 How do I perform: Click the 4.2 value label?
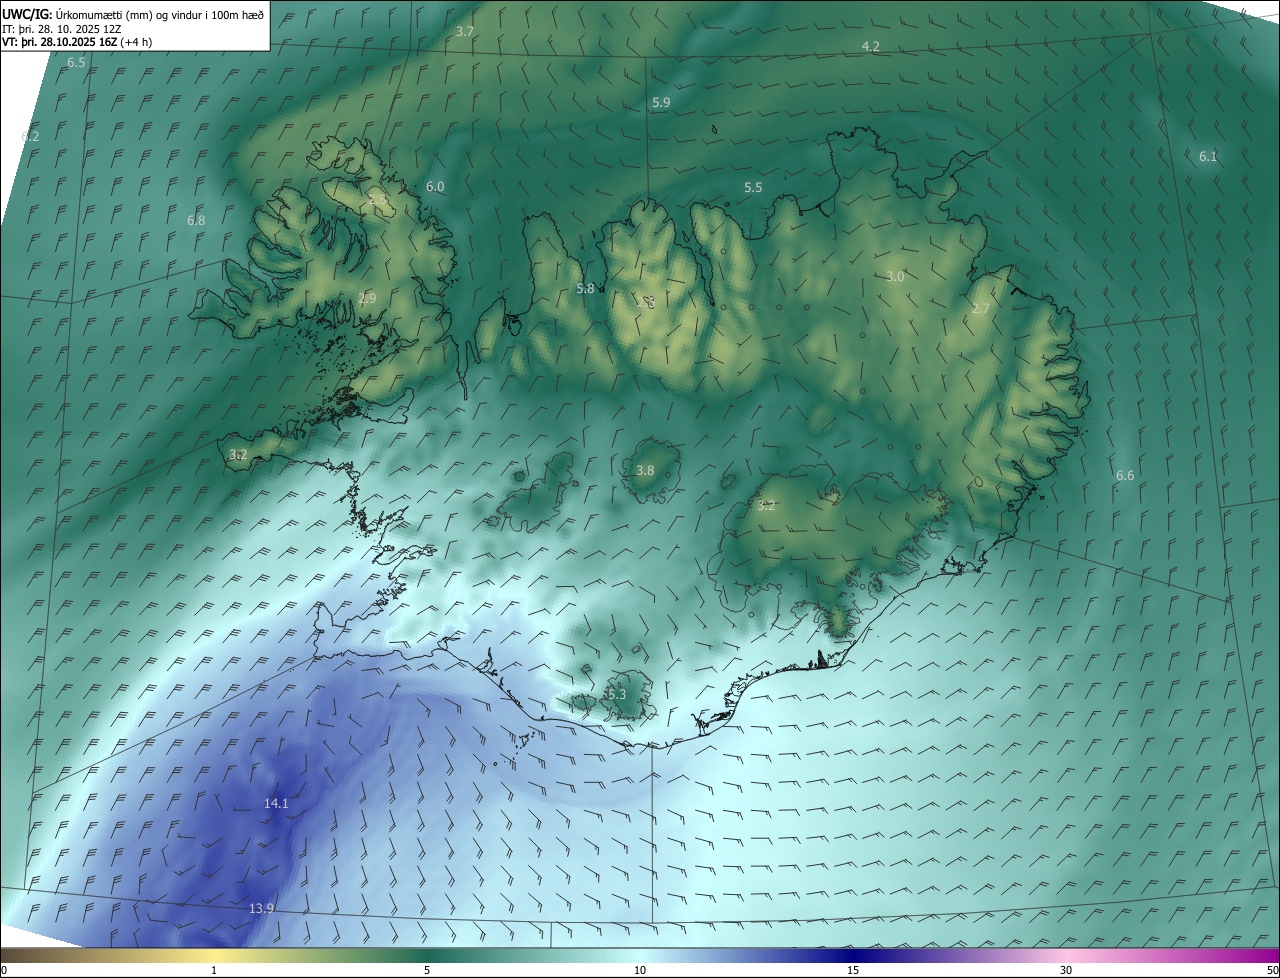(x=871, y=47)
